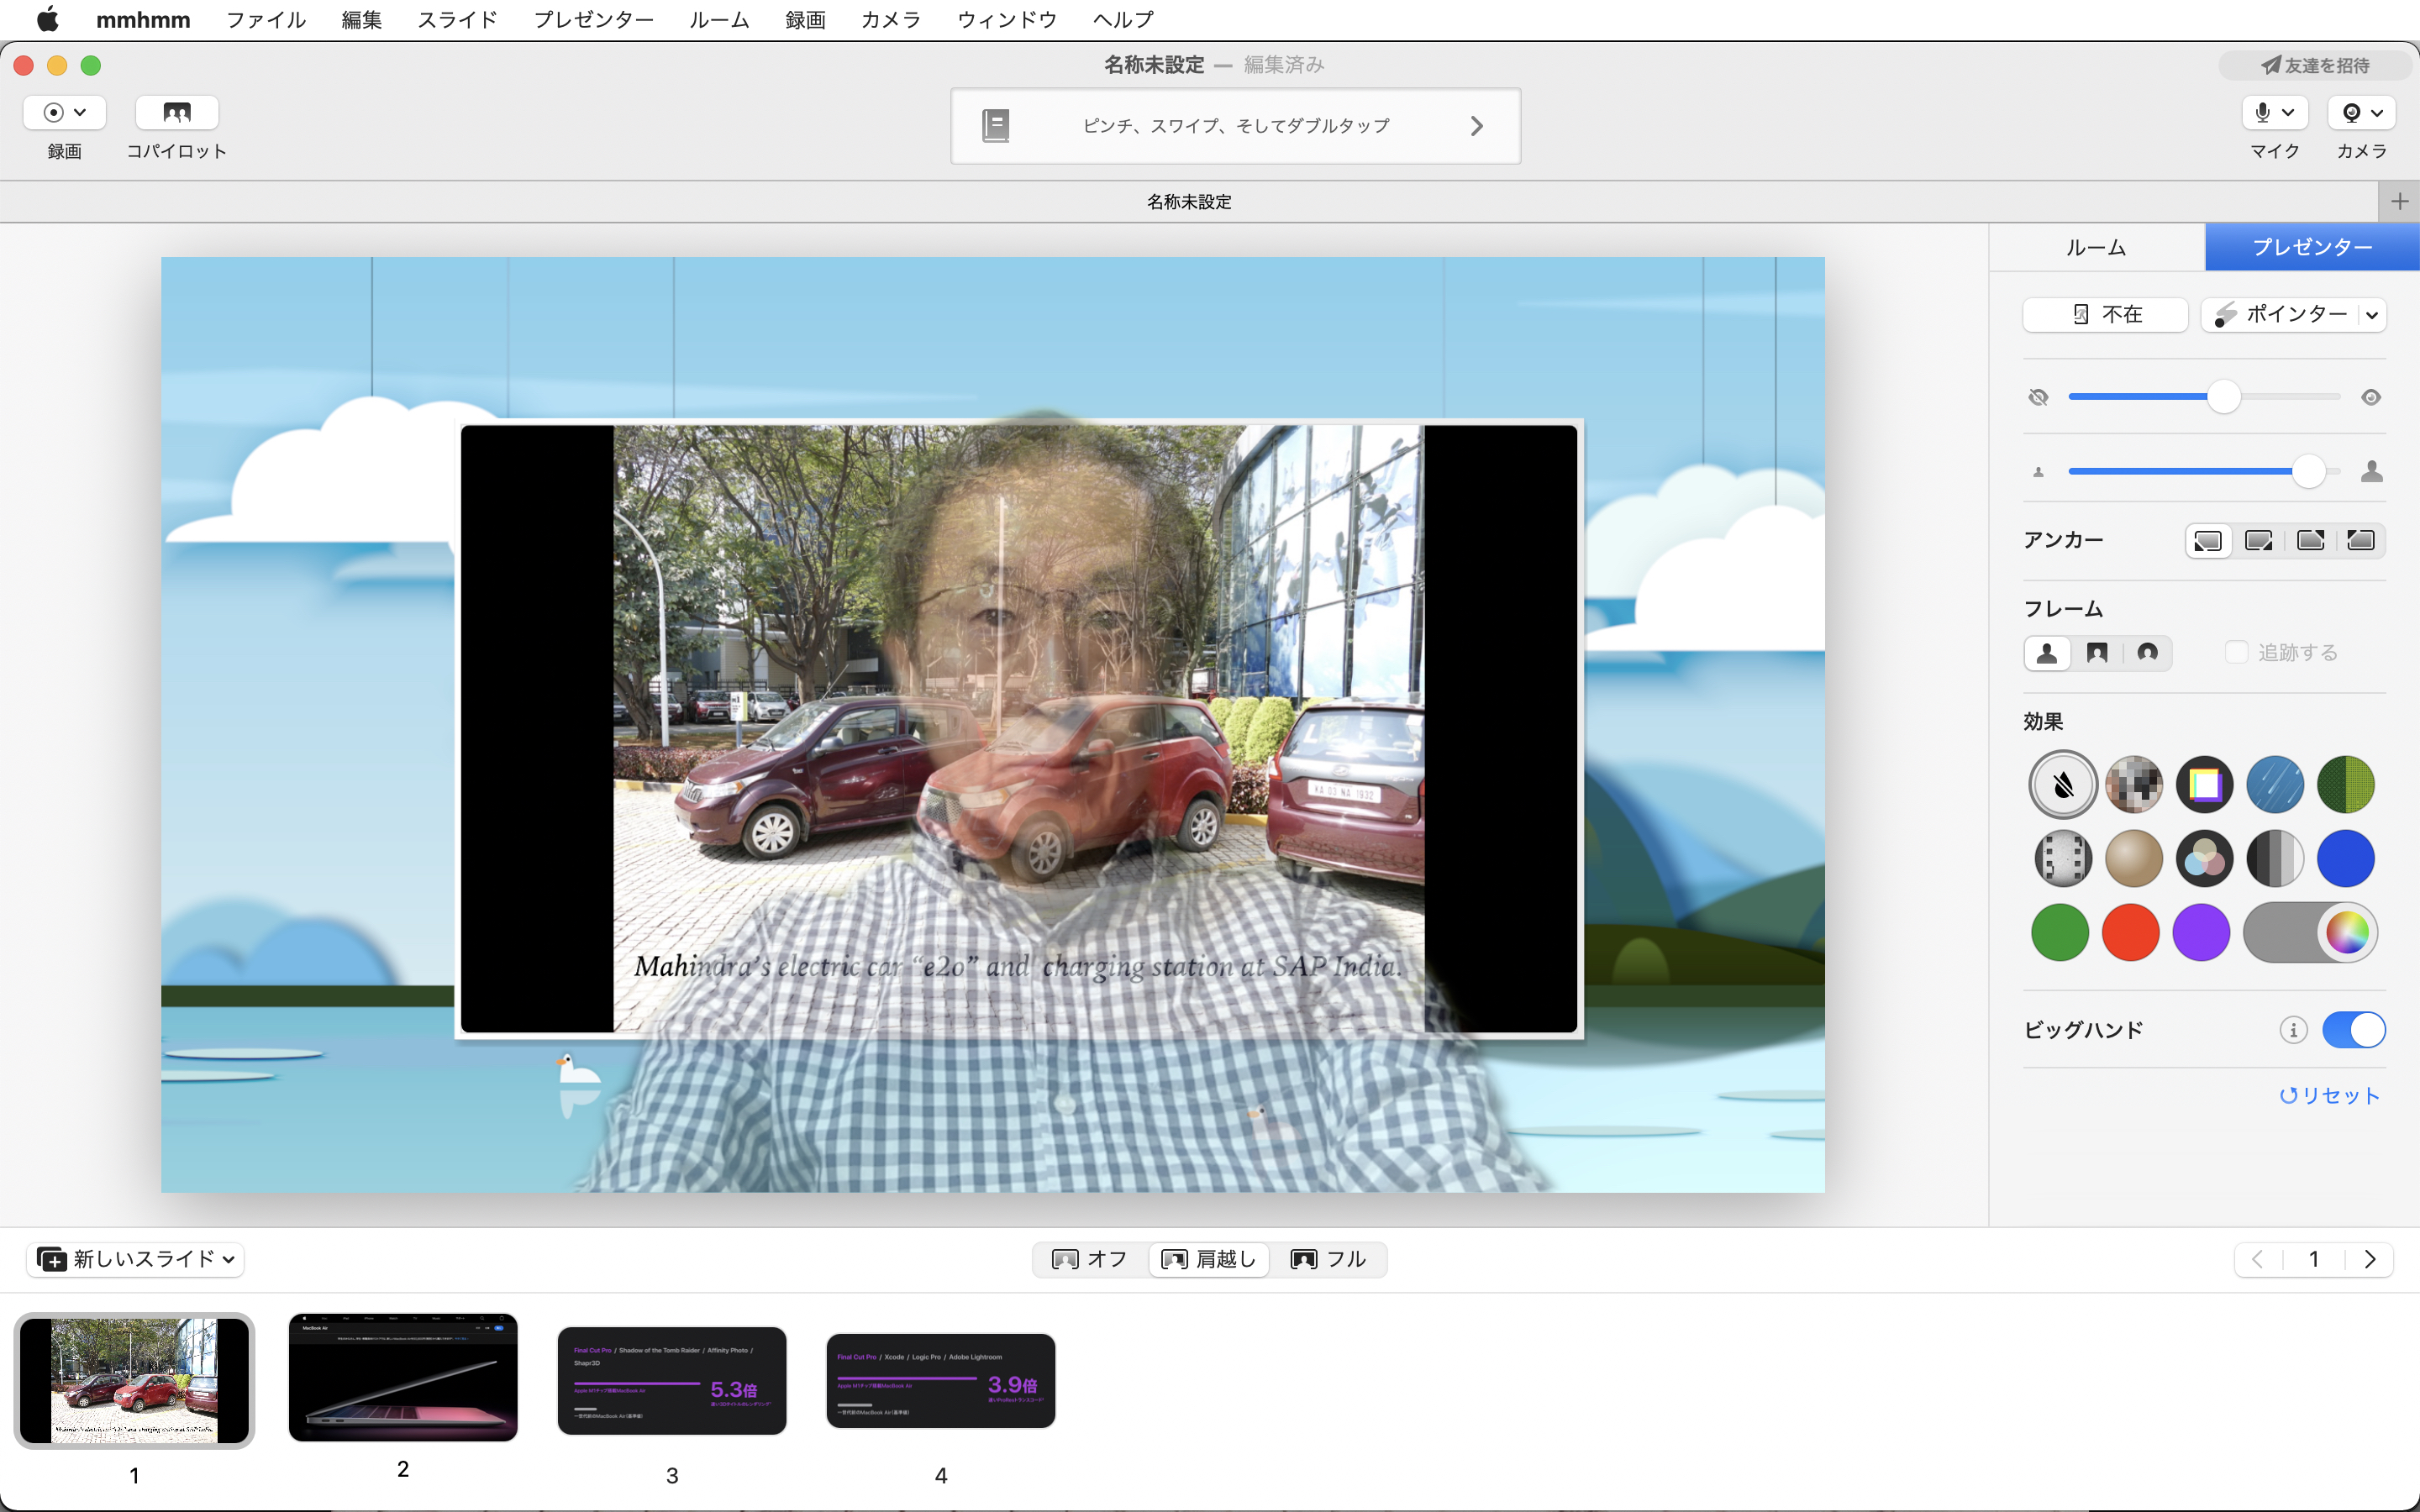The width and height of the screenshot is (2420, 1512).
Task: Select slide 2 MacBook thumbnail
Action: tap(403, 1378)
